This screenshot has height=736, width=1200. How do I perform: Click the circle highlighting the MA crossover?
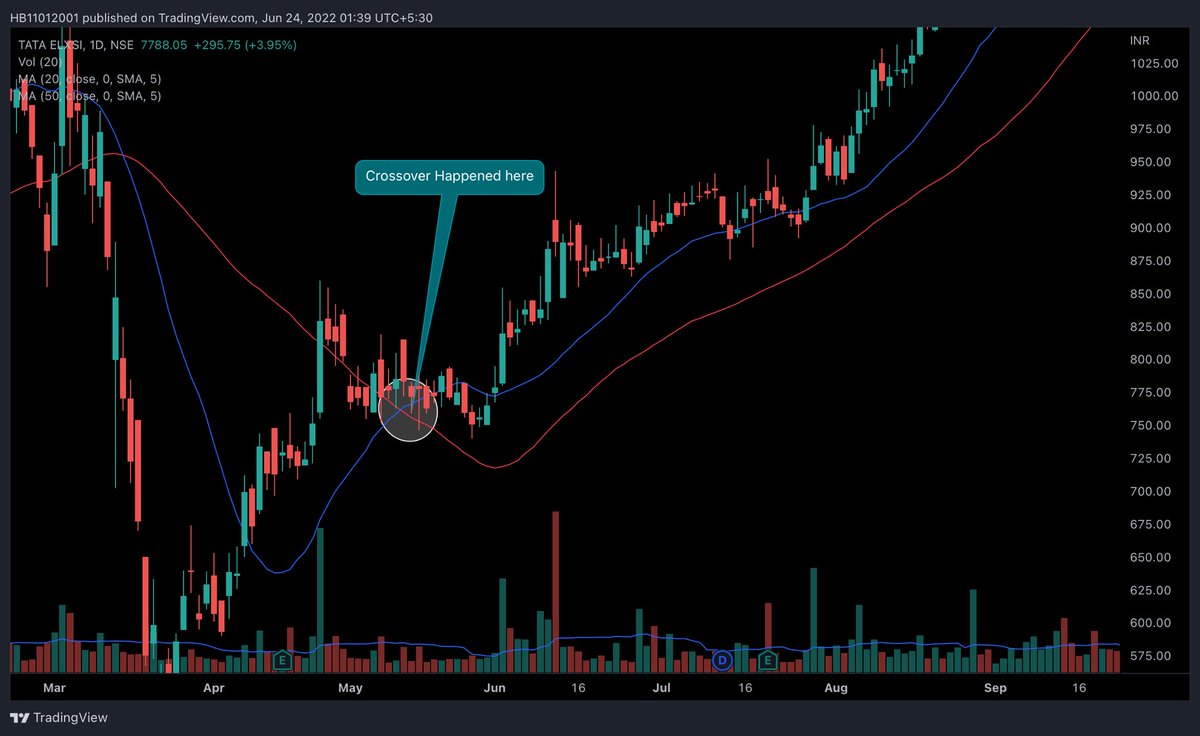click(x=409, y=411)
